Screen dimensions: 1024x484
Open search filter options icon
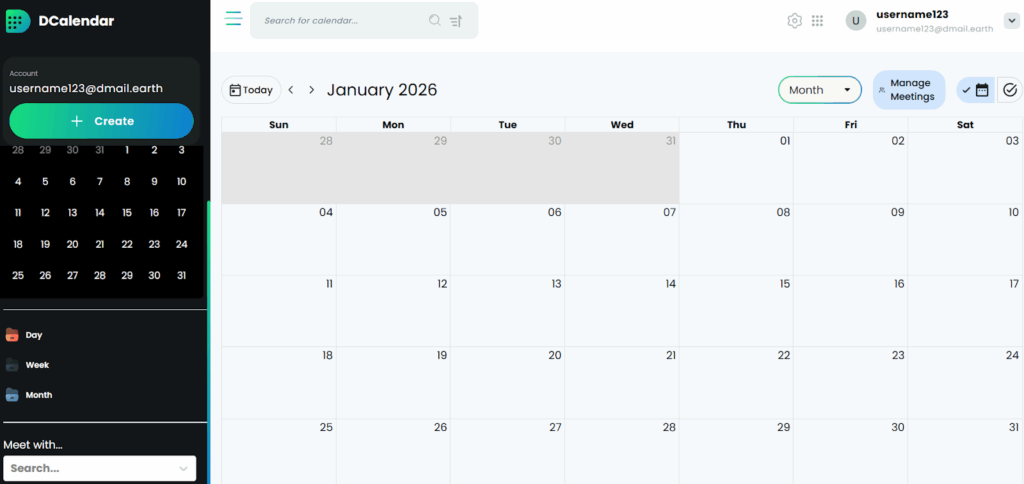click(456, 20)
